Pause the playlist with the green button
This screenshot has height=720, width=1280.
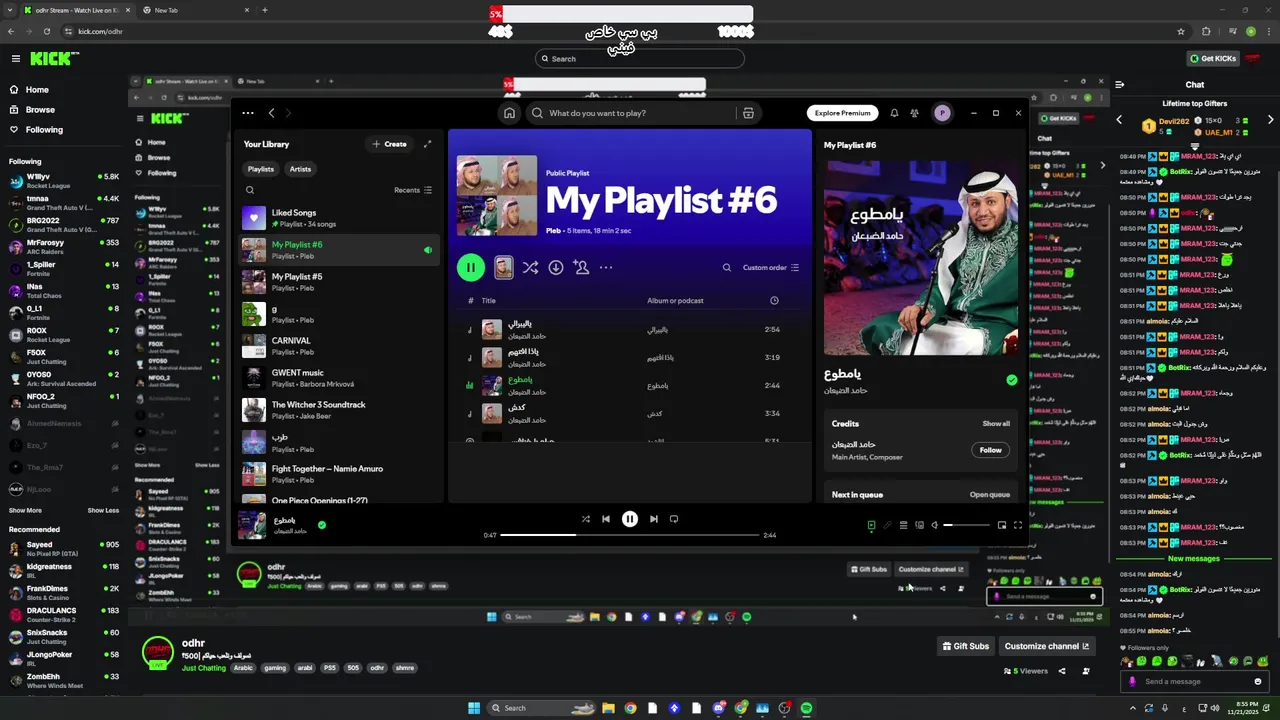(470, 267)
